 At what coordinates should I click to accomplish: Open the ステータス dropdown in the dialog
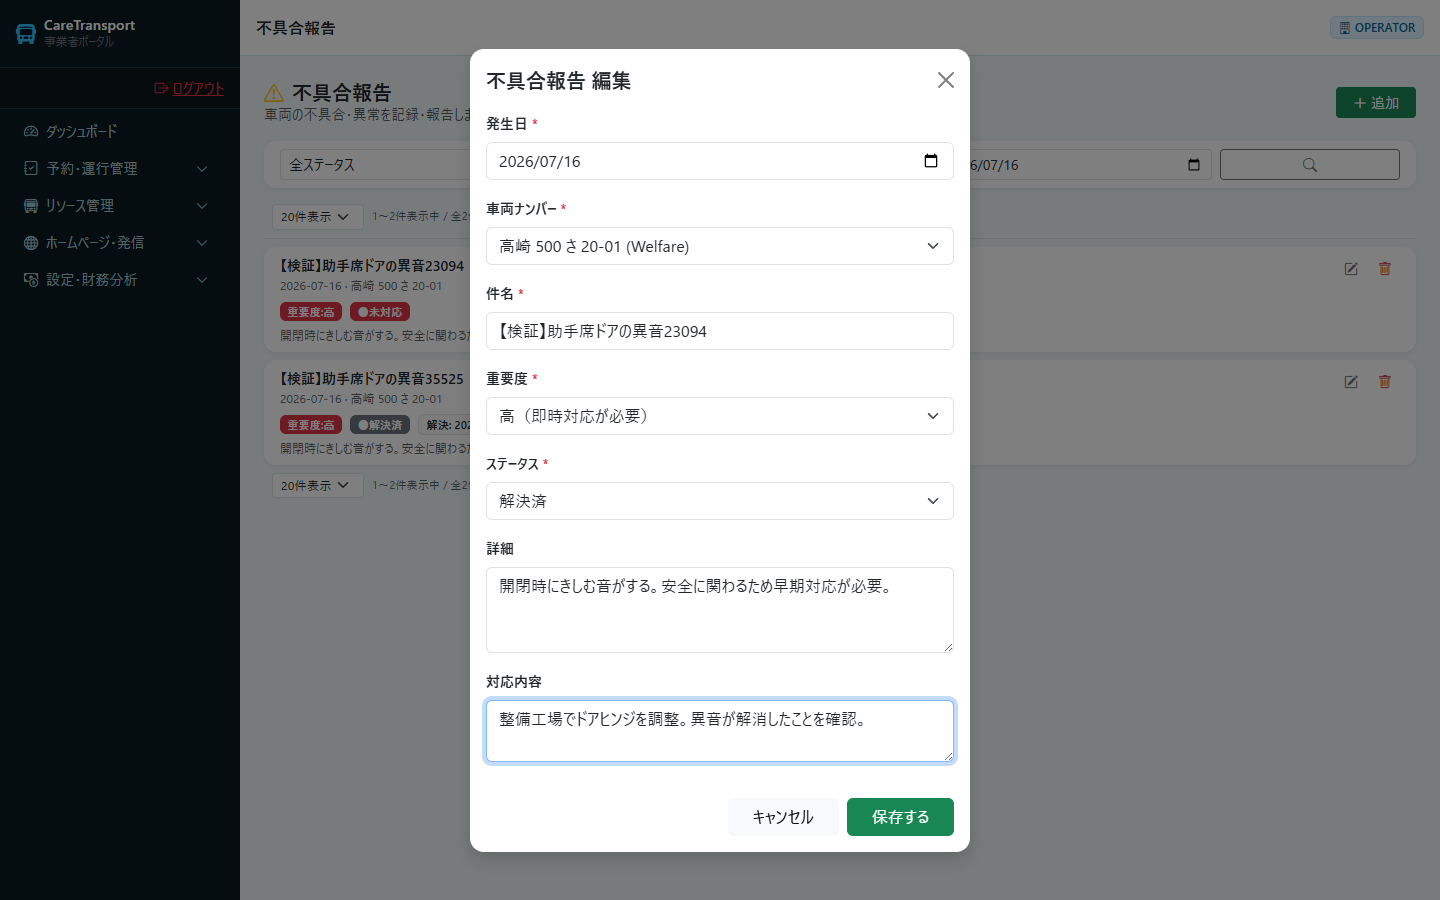pyautogui.click(x=720, y=501)
